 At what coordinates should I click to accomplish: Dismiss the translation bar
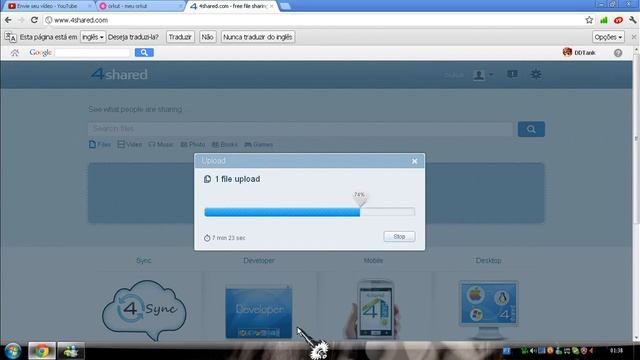pyautogui.click(x=634, y=37)
